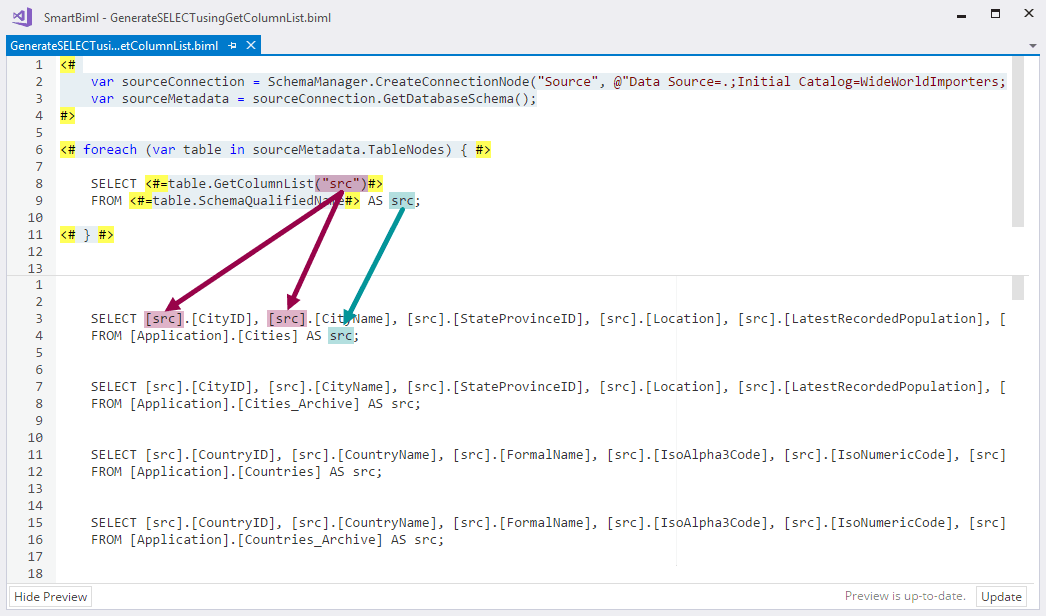Pin the GenerateSELECT biml tab

pyautogui.click(x=233, y=46)
